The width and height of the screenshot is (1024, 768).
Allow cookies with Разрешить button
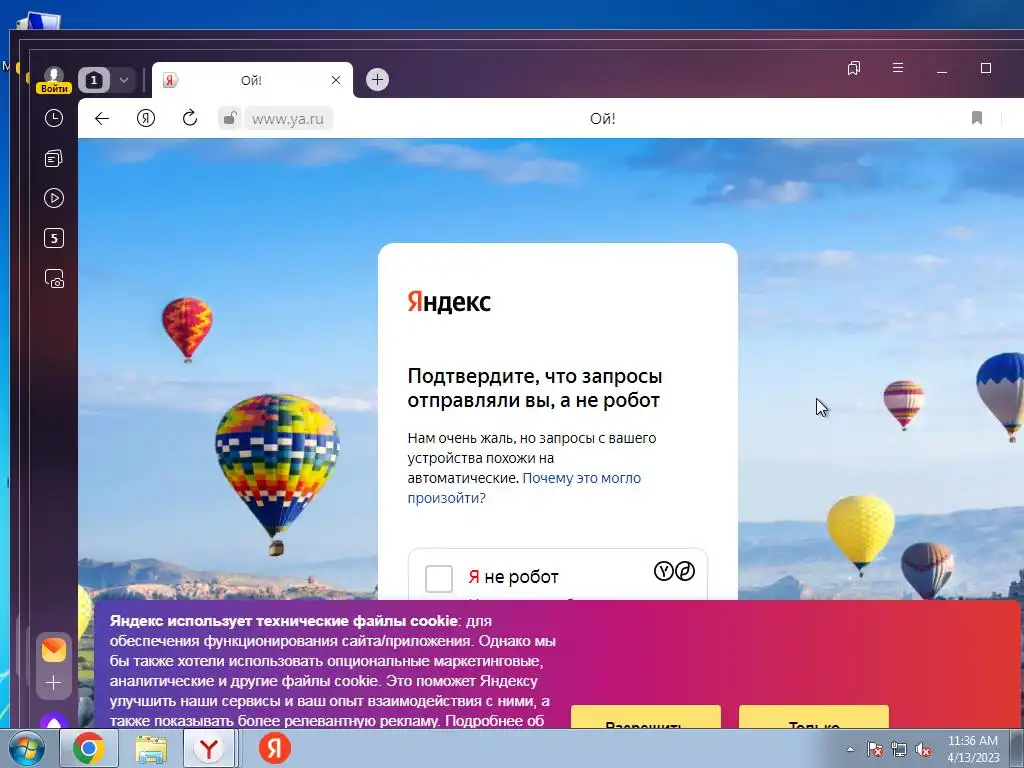click(646, 717)
